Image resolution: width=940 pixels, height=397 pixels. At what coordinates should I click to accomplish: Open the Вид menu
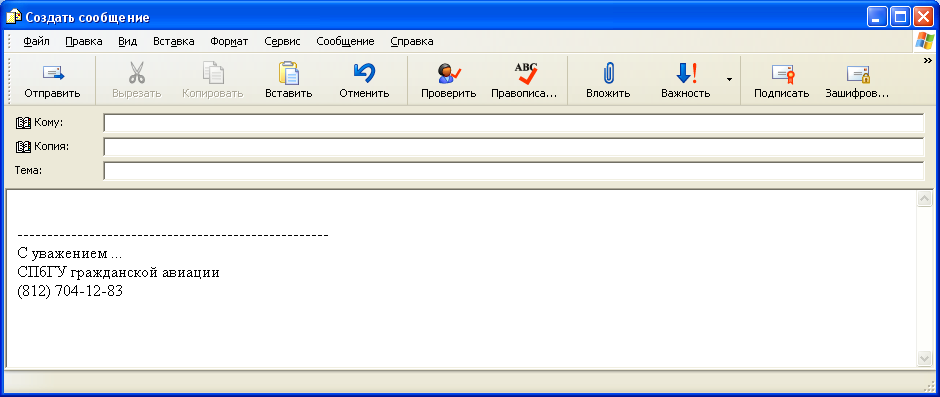click(x=128, y=41)
